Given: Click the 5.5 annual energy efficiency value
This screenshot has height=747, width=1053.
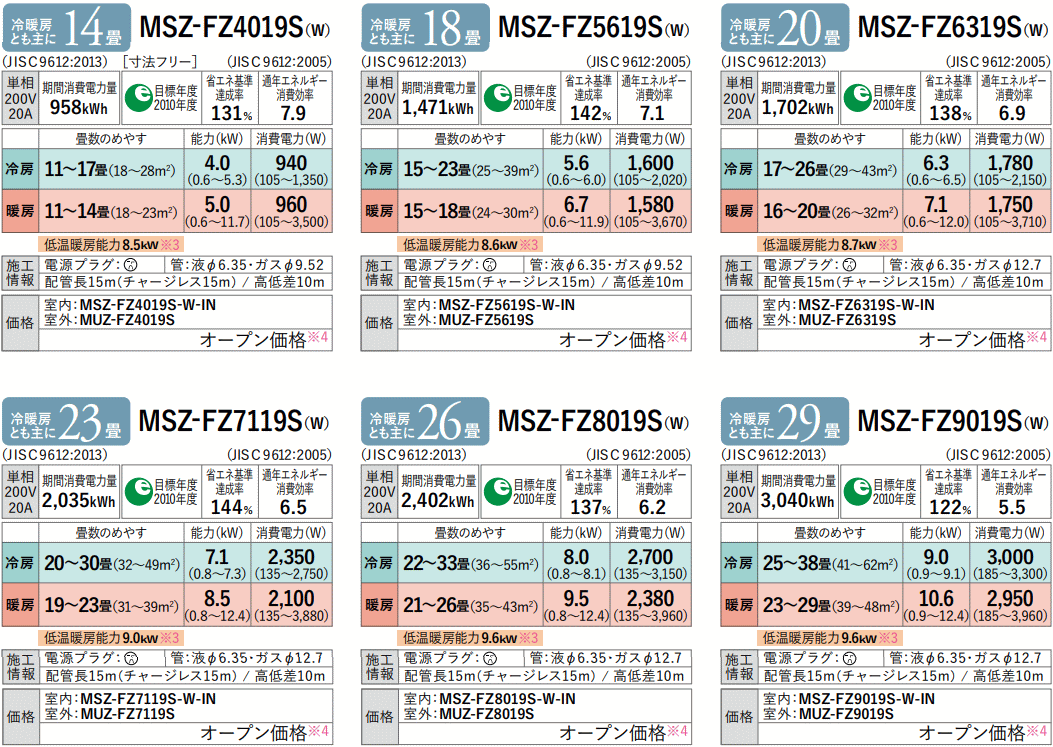Looking at the screenshot, I should coord(1012,507).
